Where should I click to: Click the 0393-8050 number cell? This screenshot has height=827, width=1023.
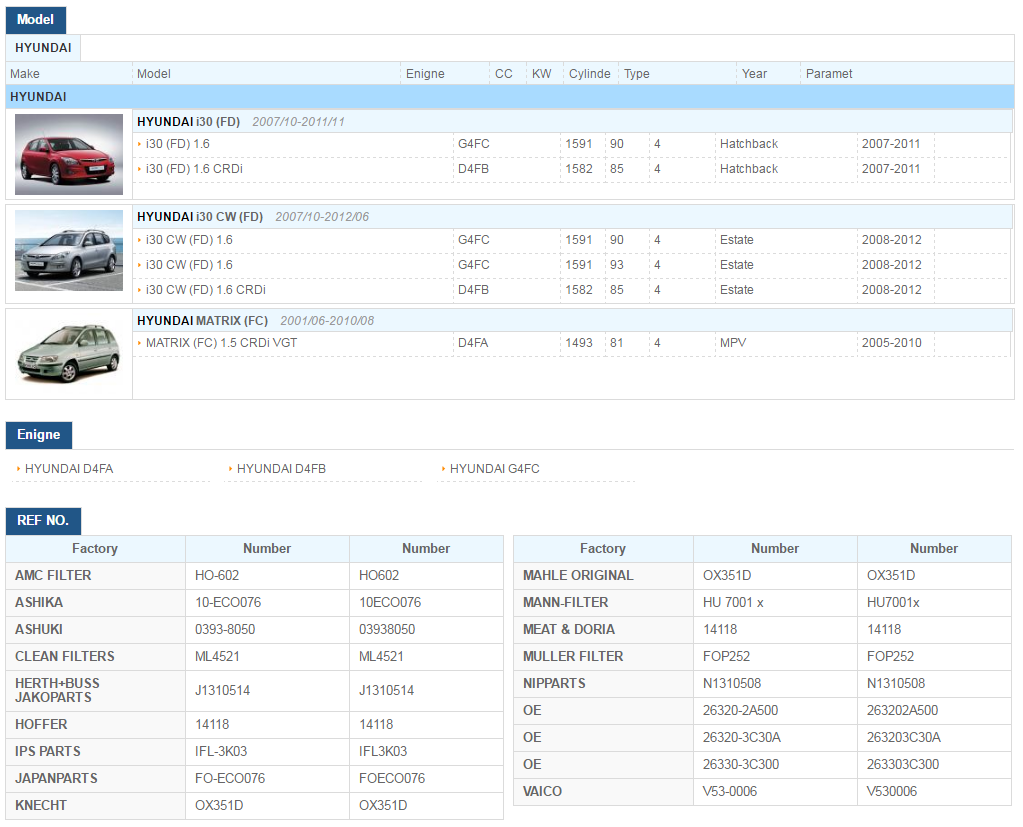tap(267, 630)
